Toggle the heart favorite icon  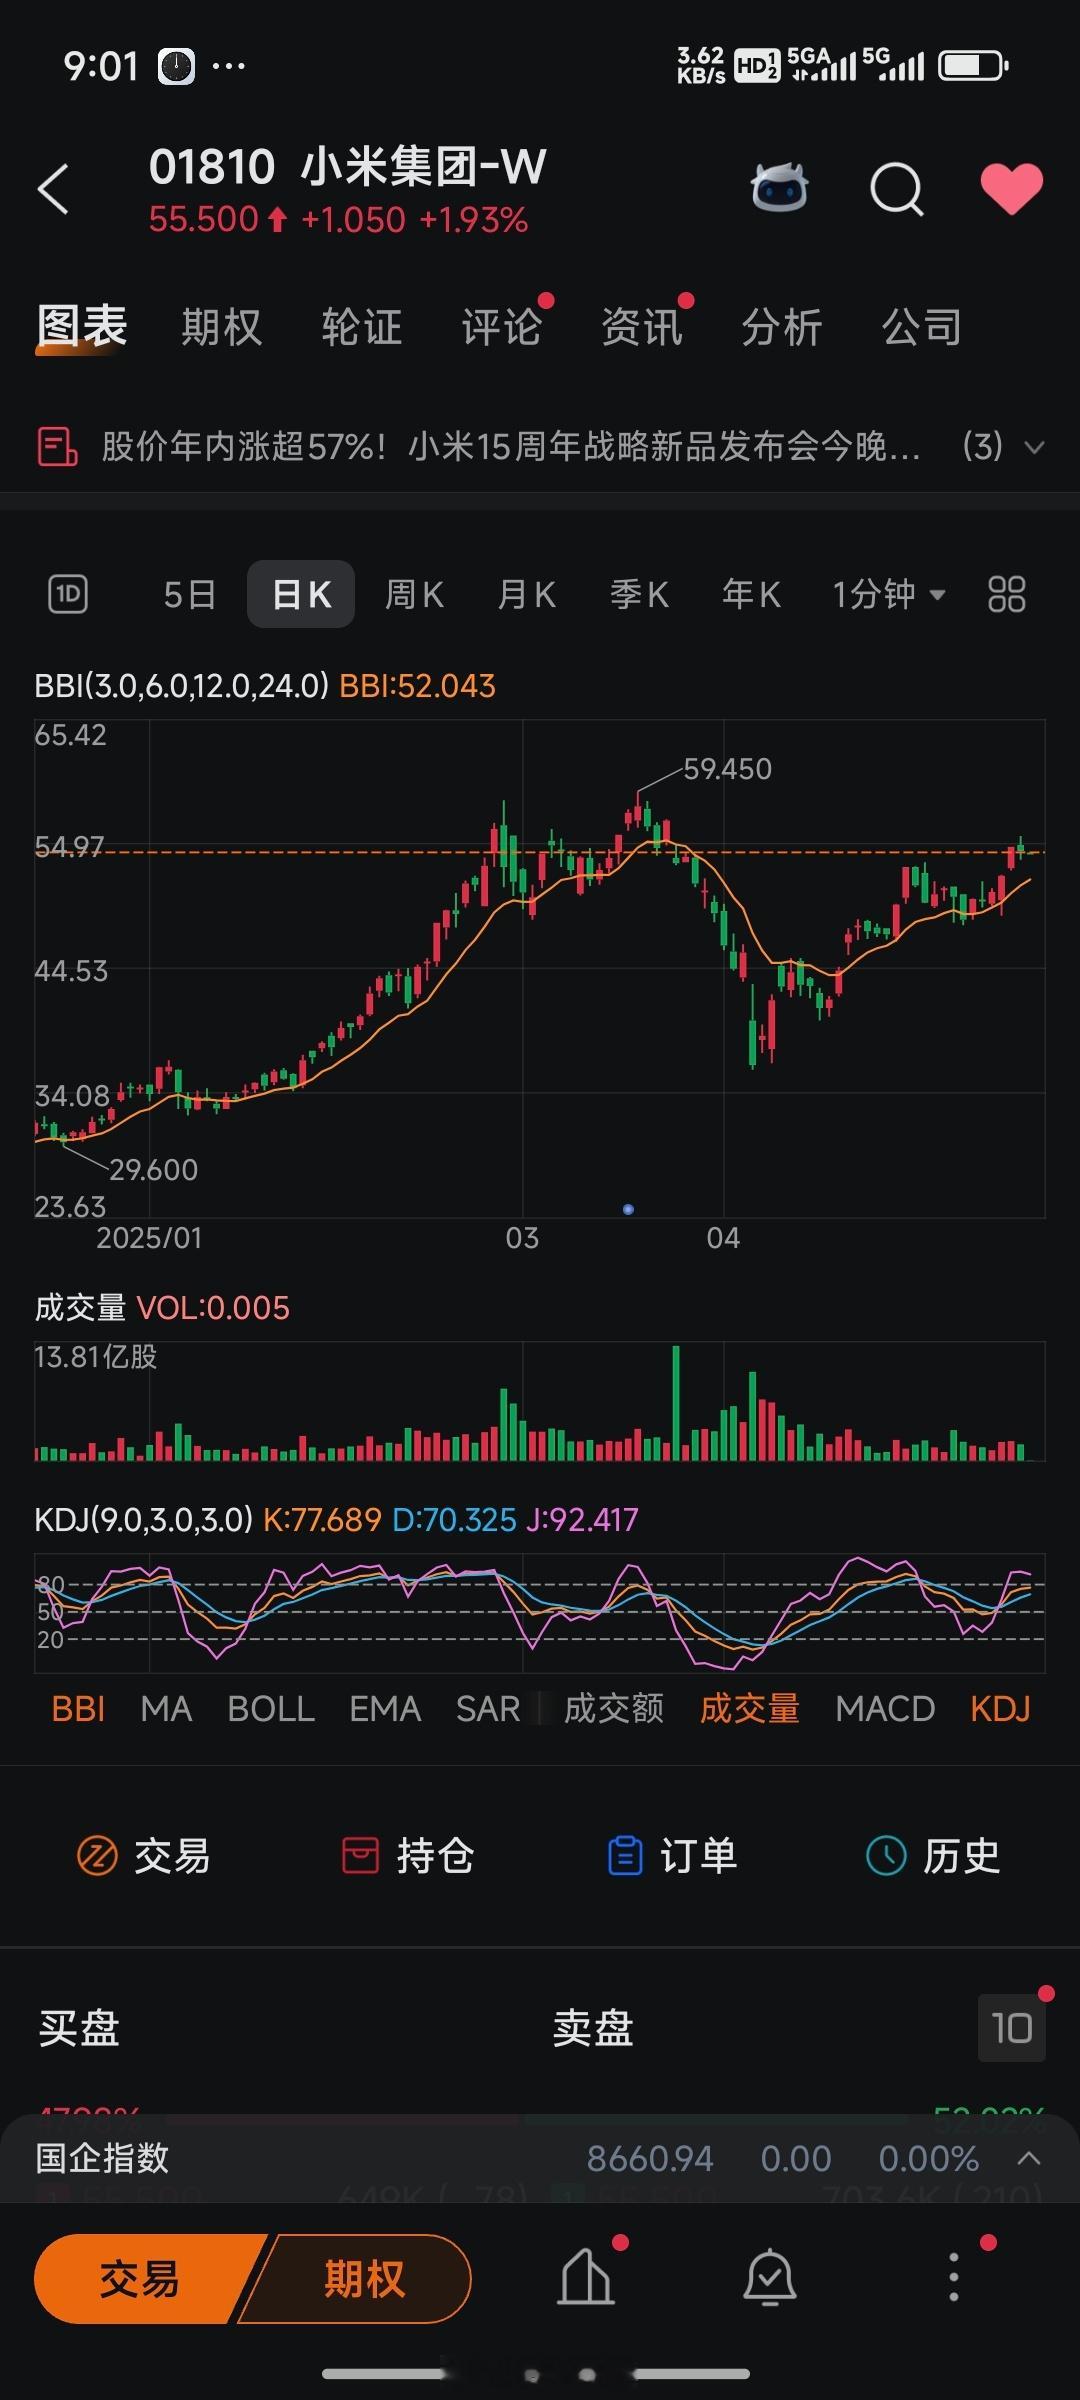click(1011, 188)
